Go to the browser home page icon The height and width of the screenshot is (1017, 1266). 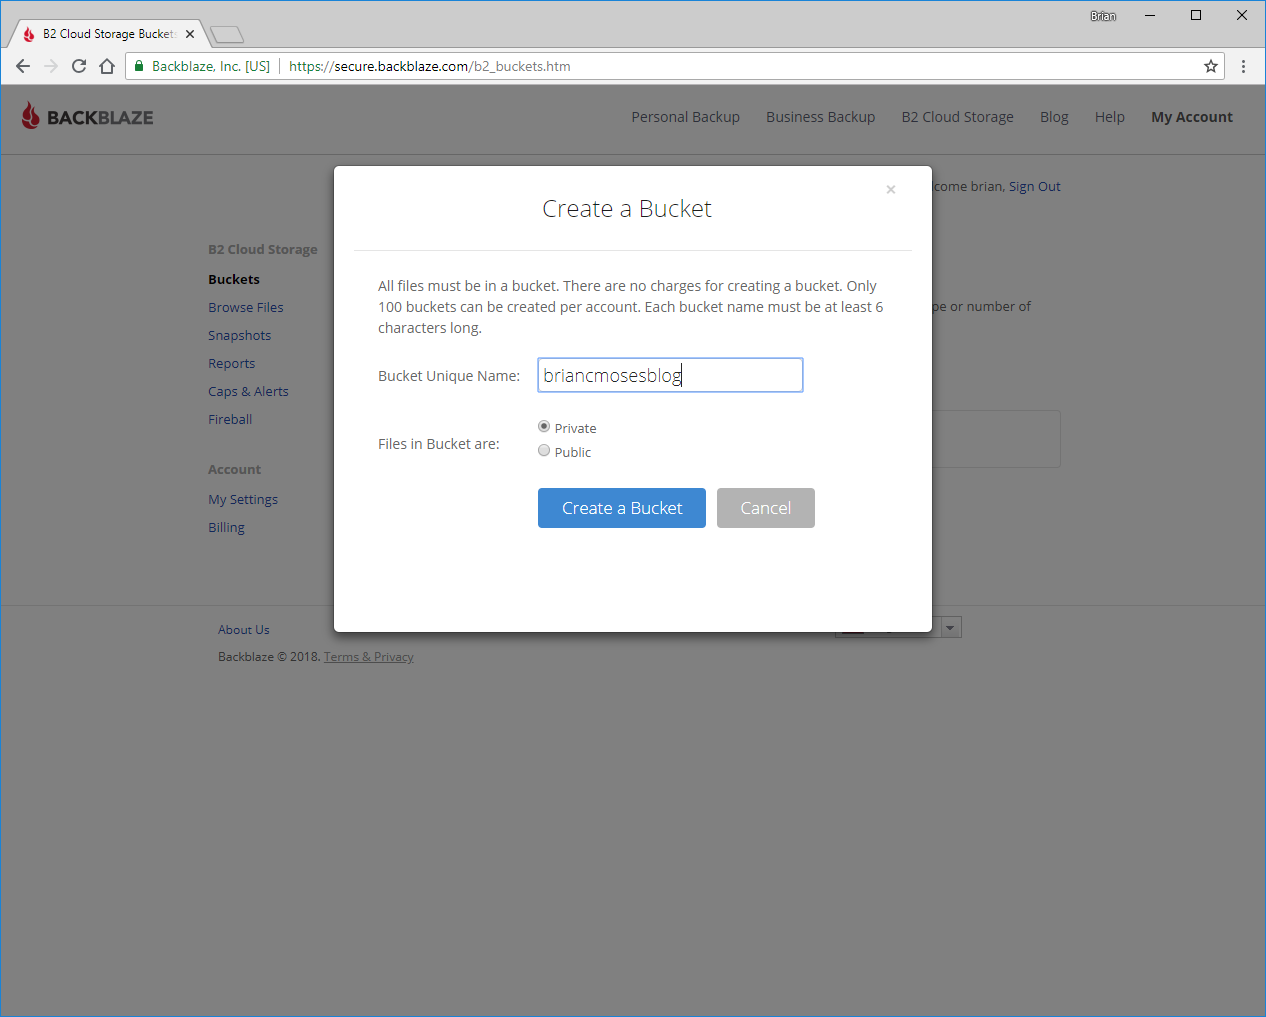[107, 66]
